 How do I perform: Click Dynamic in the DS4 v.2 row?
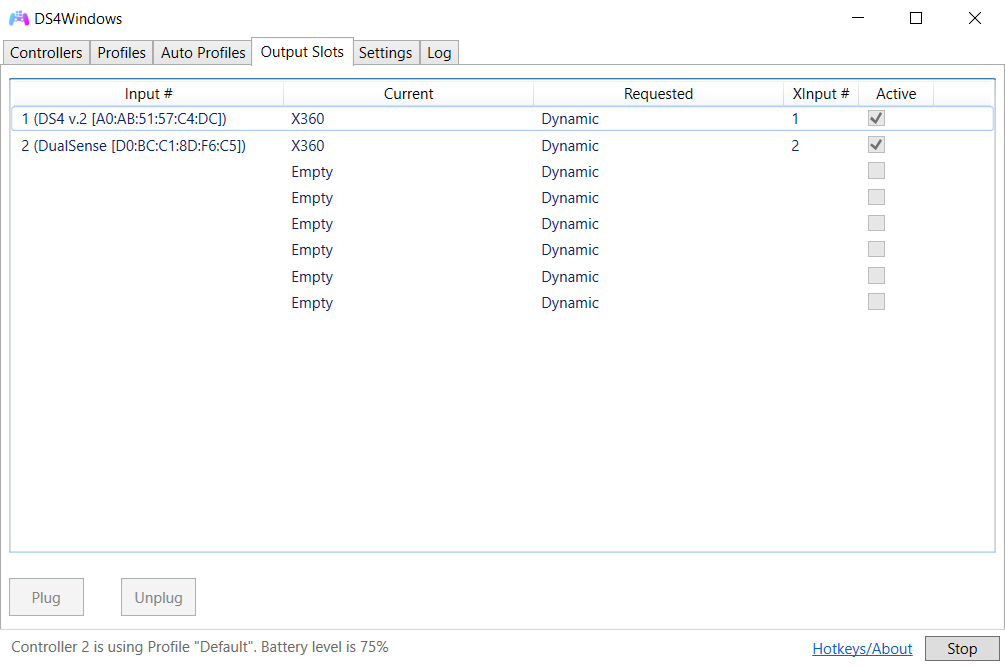[570, 119]
